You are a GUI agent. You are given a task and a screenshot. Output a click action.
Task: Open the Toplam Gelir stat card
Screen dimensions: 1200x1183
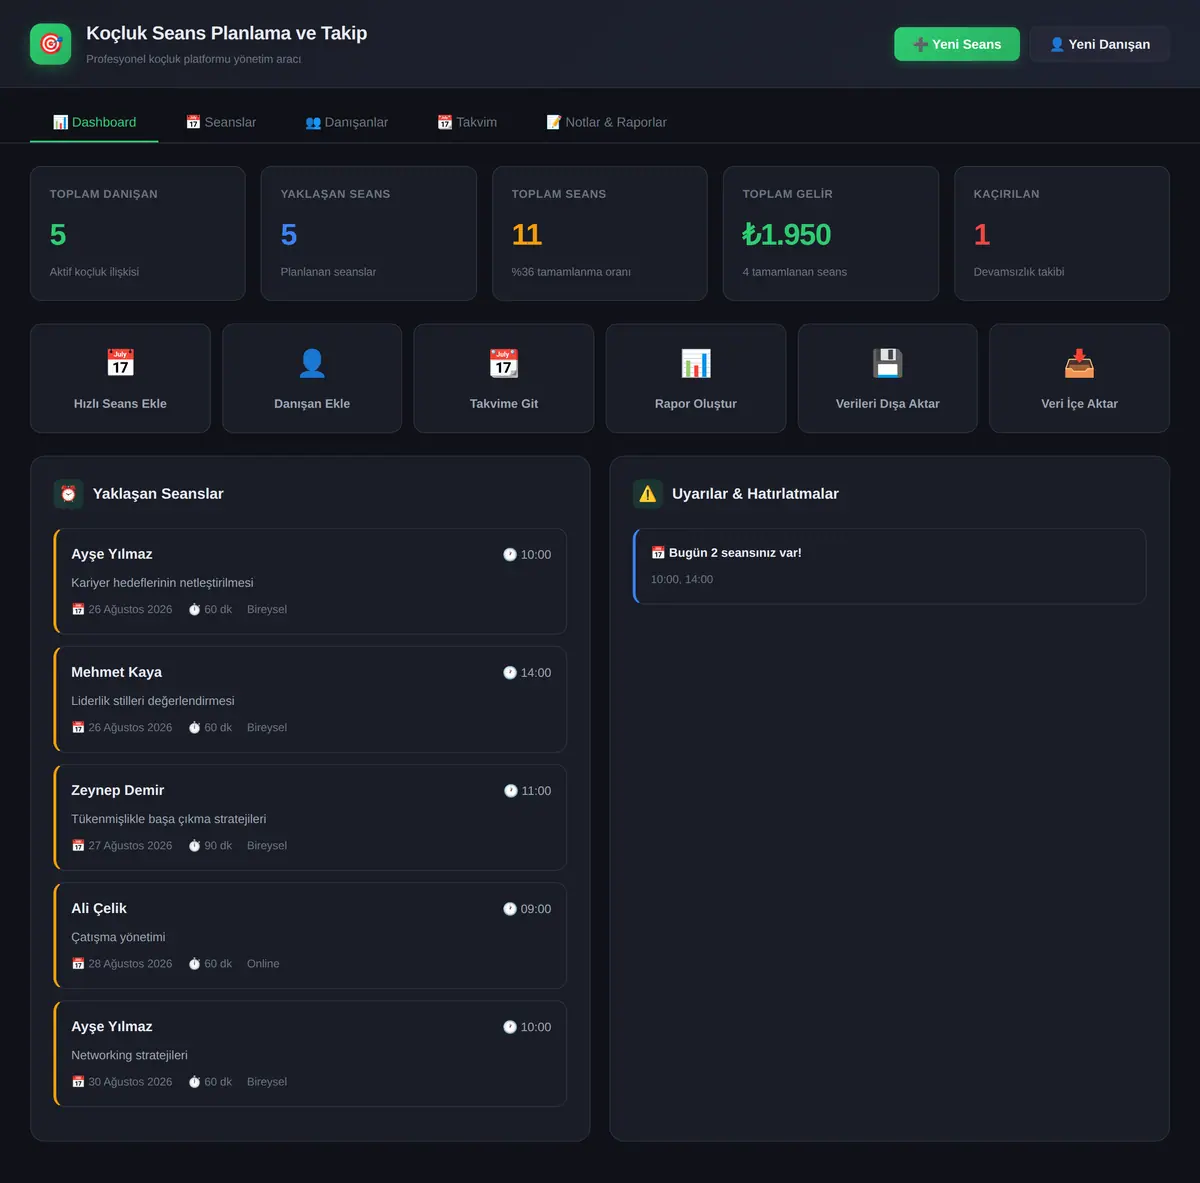(831, 233)
